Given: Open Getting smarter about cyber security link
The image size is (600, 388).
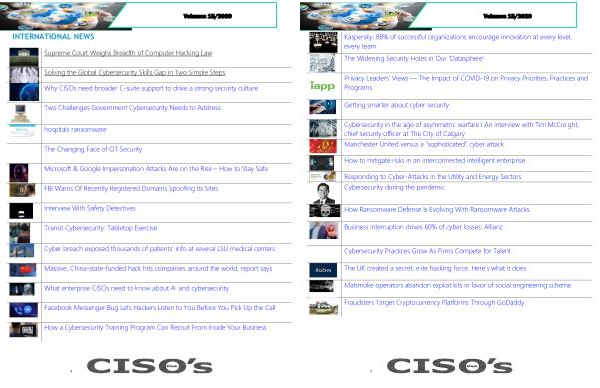Looking at the screenshot, I should point(396,105).
